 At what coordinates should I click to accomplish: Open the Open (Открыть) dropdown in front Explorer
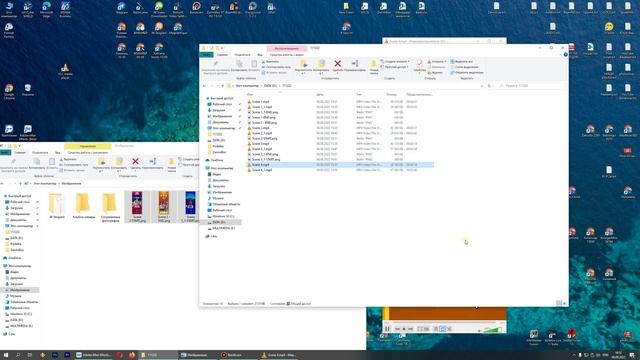(x=437, y=62)
